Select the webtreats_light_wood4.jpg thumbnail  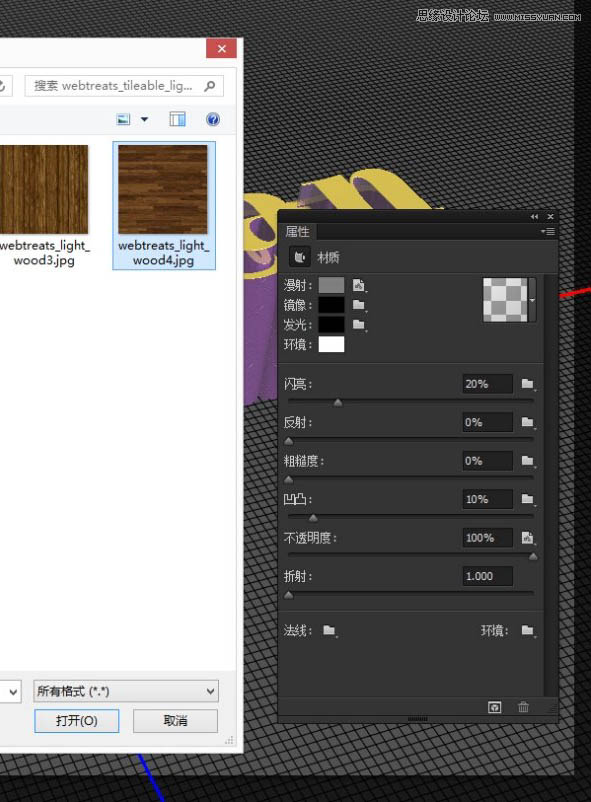tap(164, 205)
